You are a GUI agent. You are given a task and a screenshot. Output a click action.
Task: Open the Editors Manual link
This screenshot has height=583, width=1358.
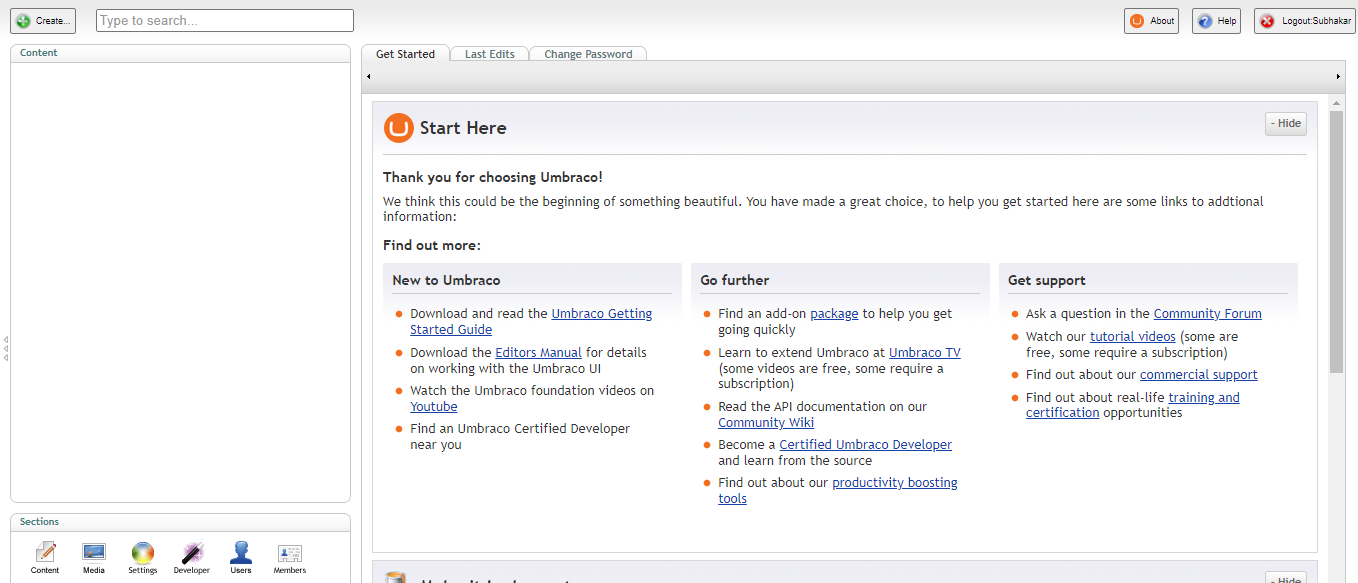(538, 352)
